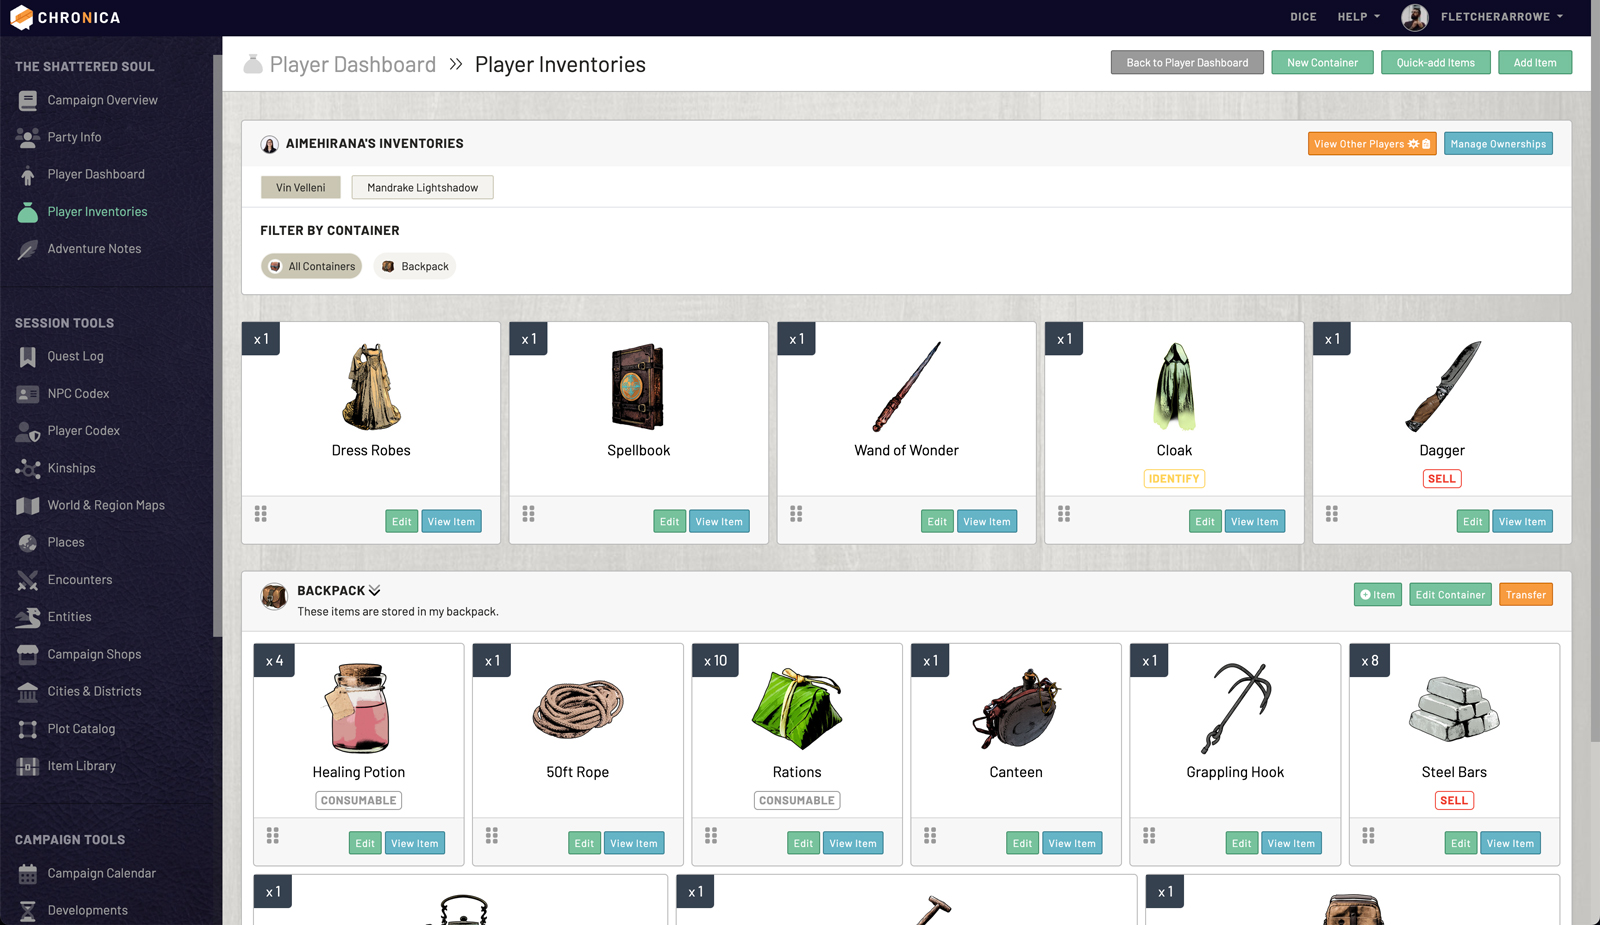Open World & Region Maps icon
1600x925 pixels.
click(x=28, y=506)
